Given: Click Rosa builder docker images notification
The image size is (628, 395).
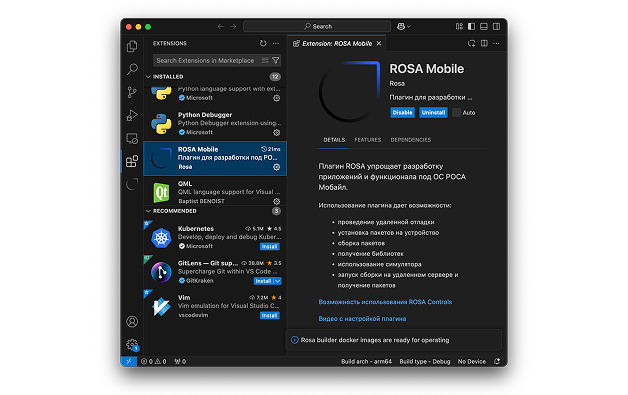Looking at the screenshot, I should click(394, 340).
